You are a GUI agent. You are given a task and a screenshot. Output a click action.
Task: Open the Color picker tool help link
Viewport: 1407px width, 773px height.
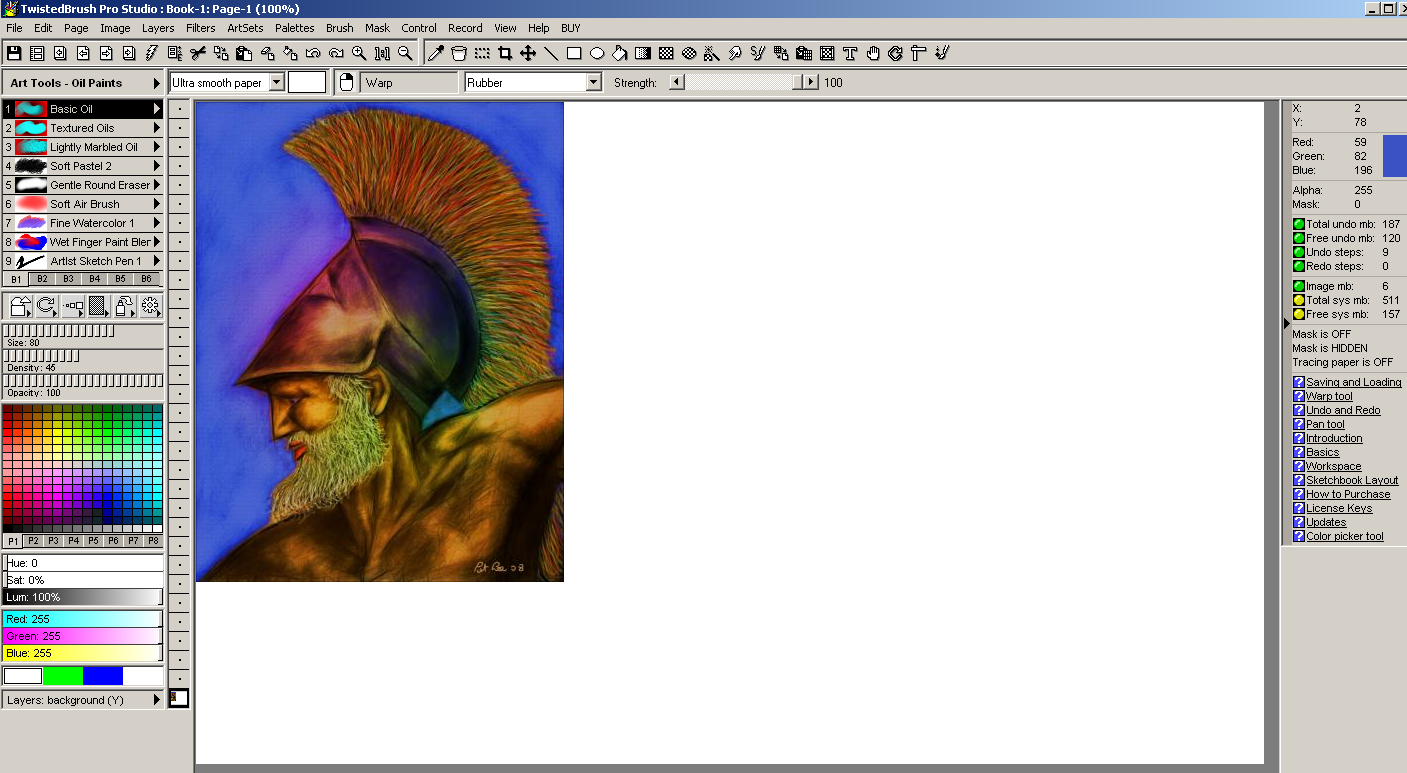[1345, 536]
